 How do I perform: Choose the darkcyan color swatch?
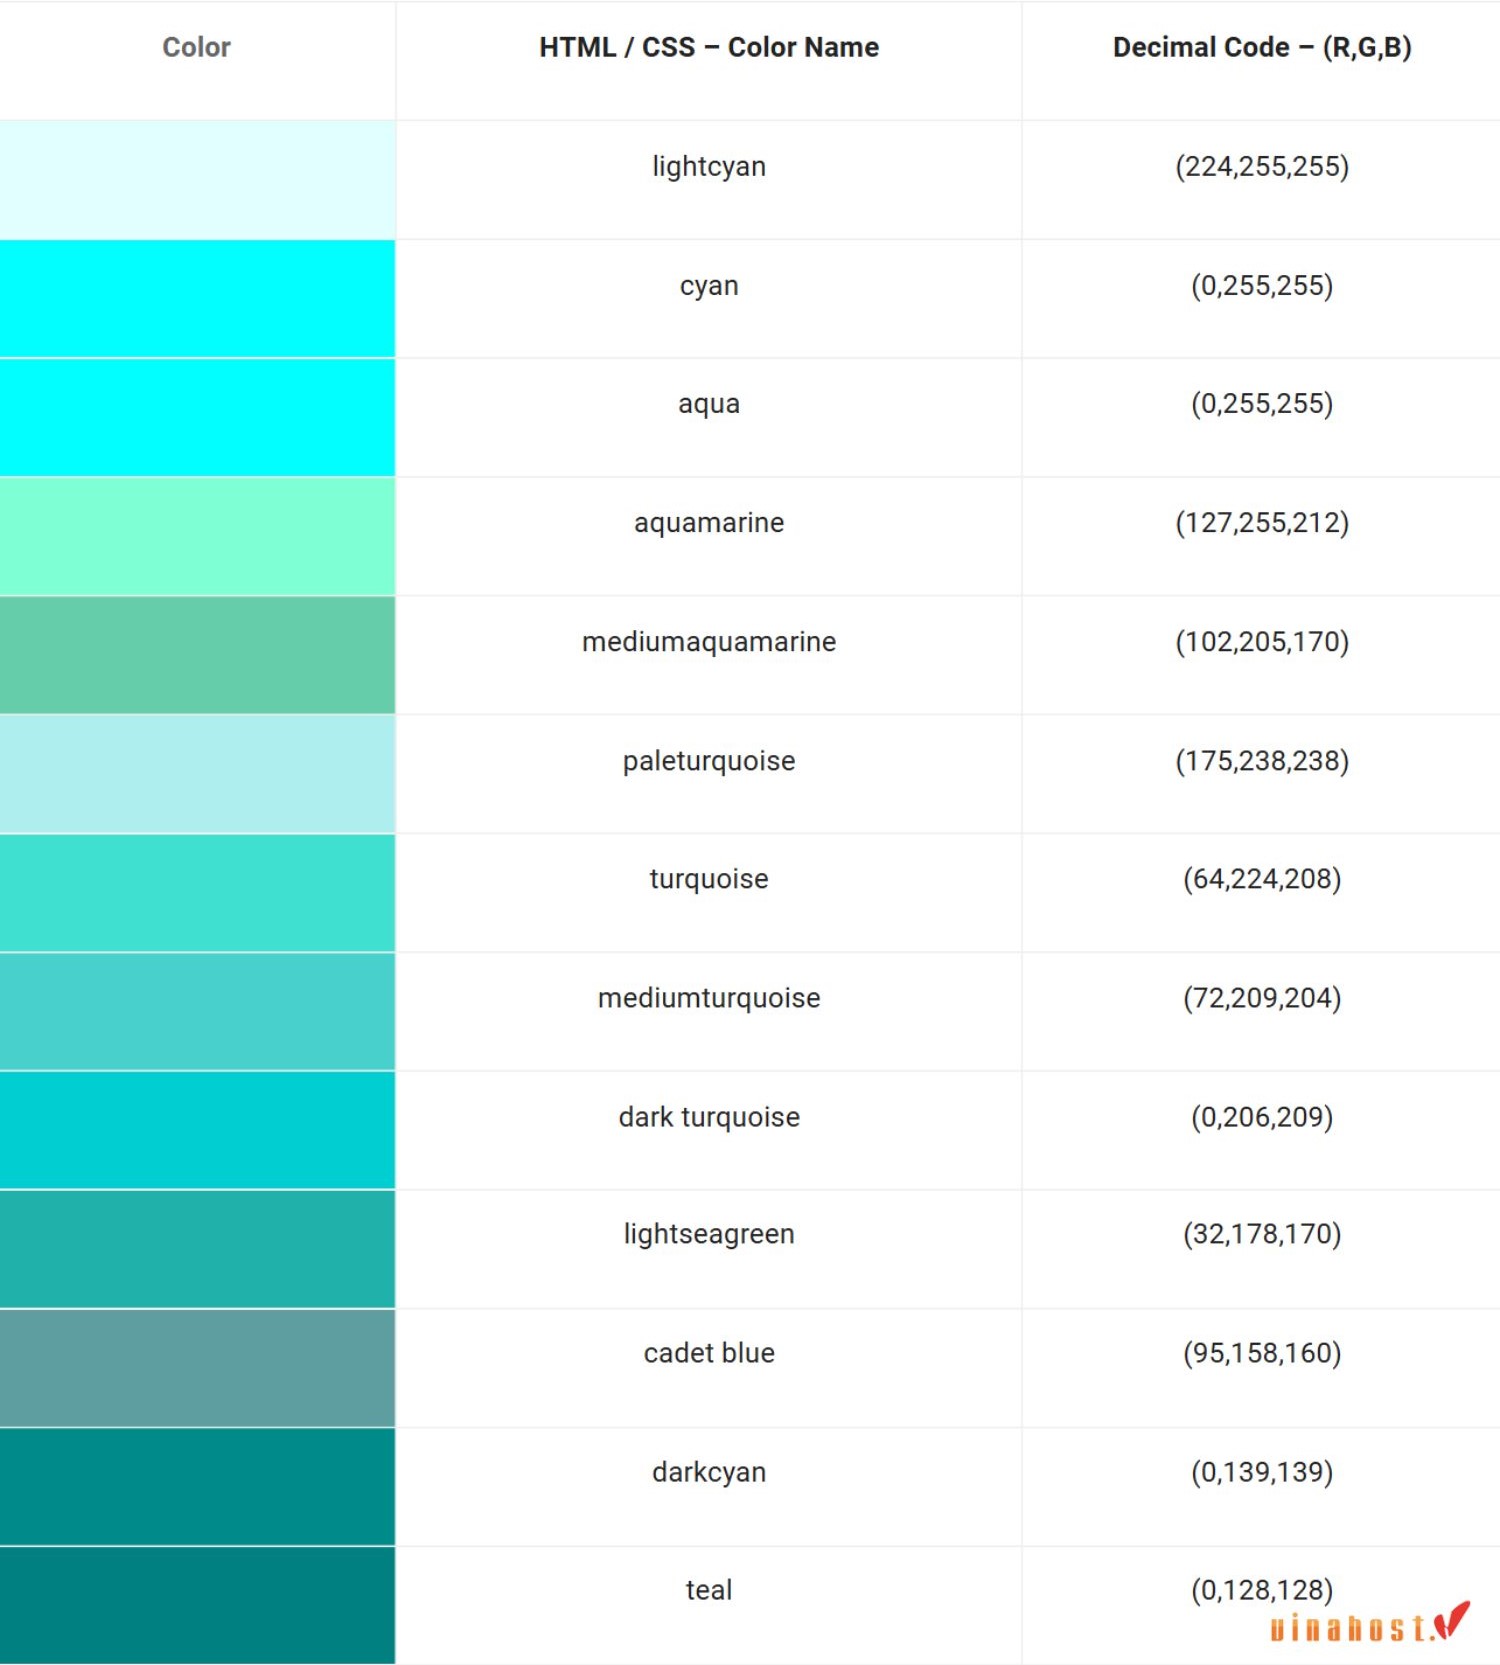pos(197,1487)
